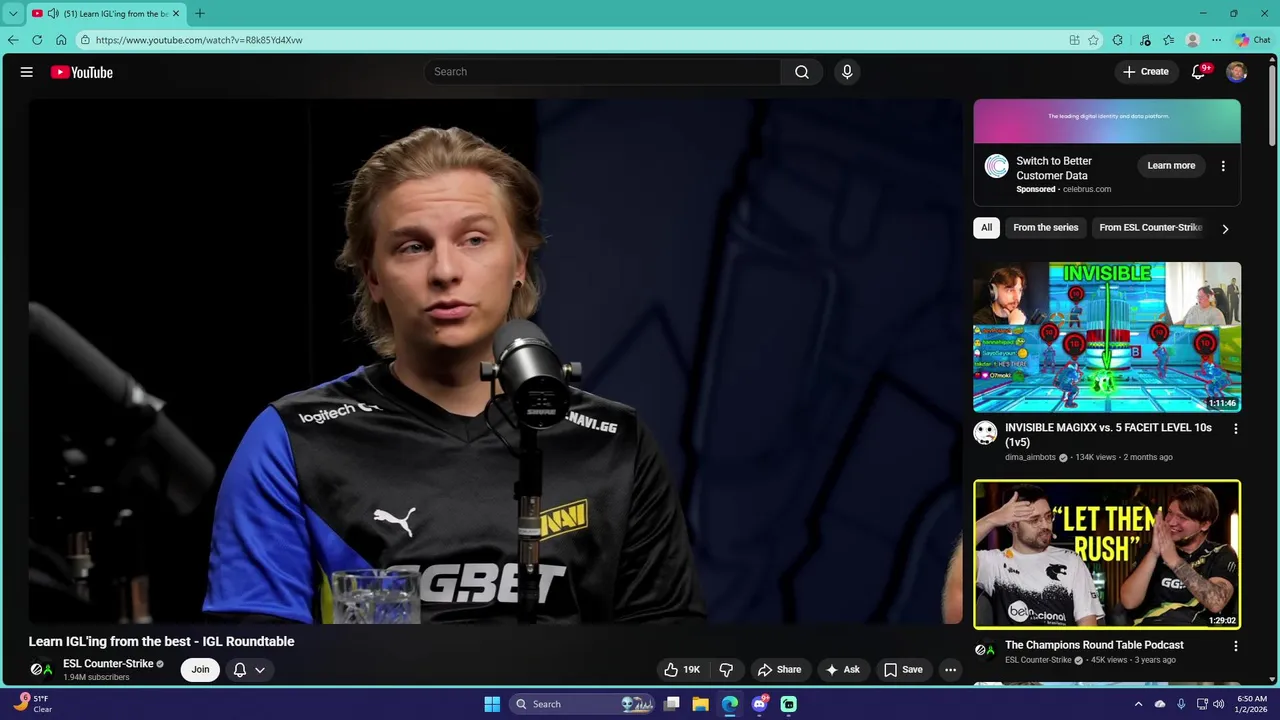Screen dimensions: 1280x720
Task: Expand notification preferences chevron next to bell
Action: [x=259, y=670]
